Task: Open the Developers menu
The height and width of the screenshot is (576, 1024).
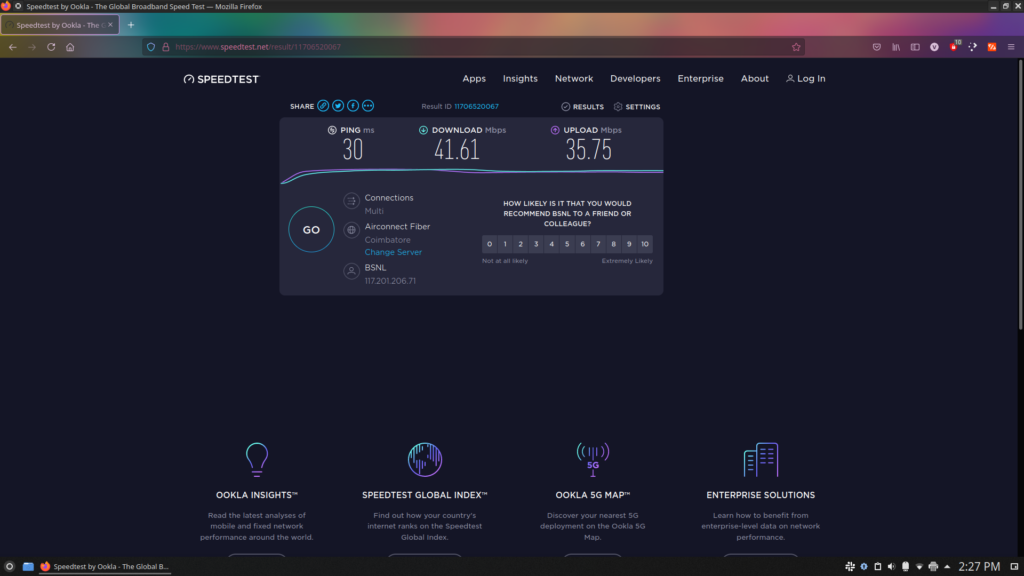Action: (x=635, y=78)
